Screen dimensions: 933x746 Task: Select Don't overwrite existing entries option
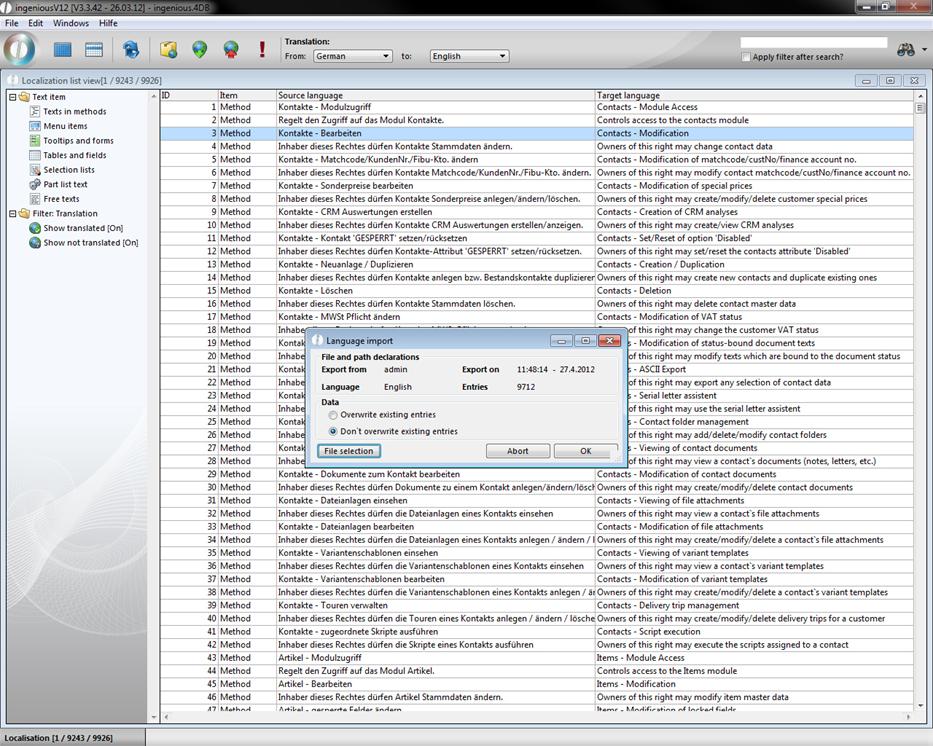[x=333, y=432]
